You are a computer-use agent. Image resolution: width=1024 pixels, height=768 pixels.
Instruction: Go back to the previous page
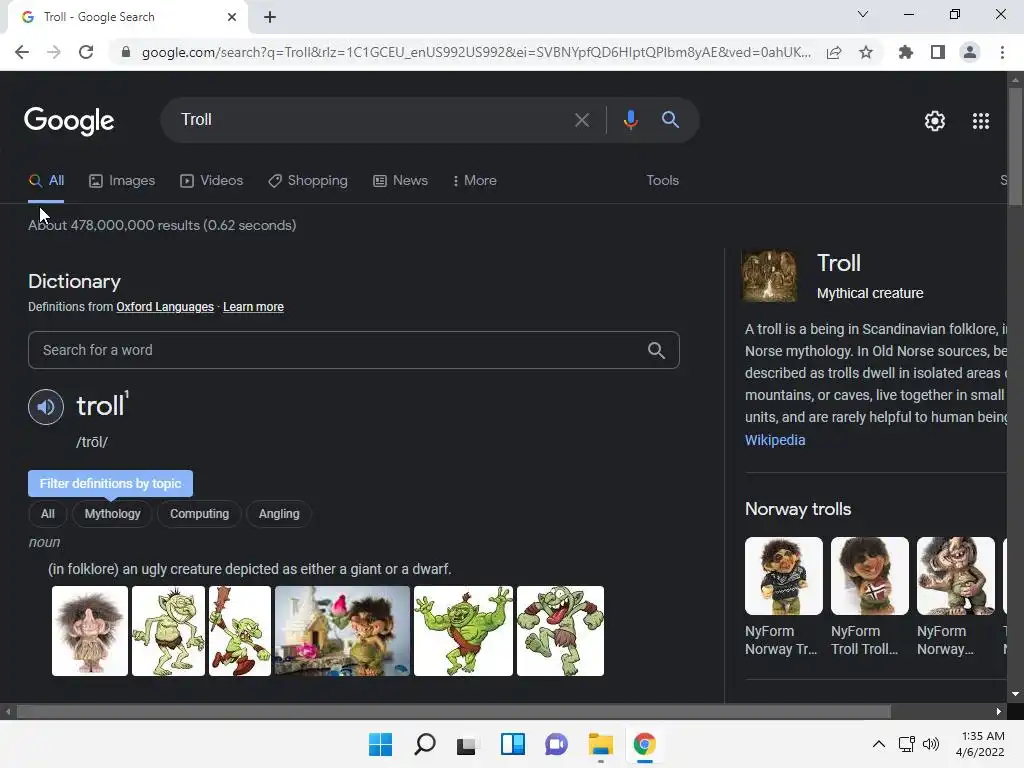[x=22, y=52]
